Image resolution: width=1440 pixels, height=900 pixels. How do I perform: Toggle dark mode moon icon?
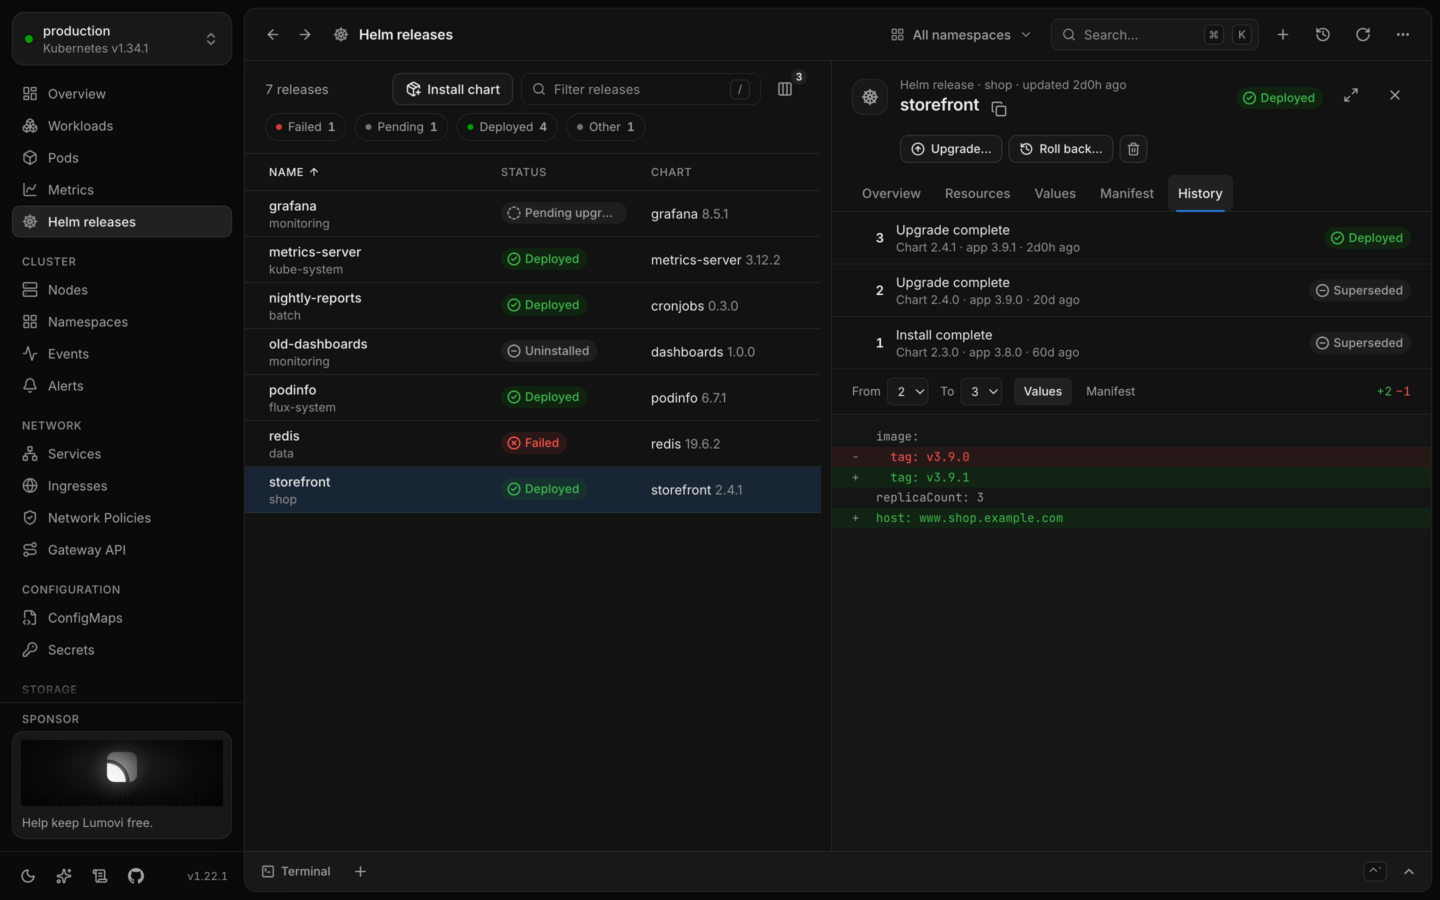pyautogui.click(x=28, y=876)
